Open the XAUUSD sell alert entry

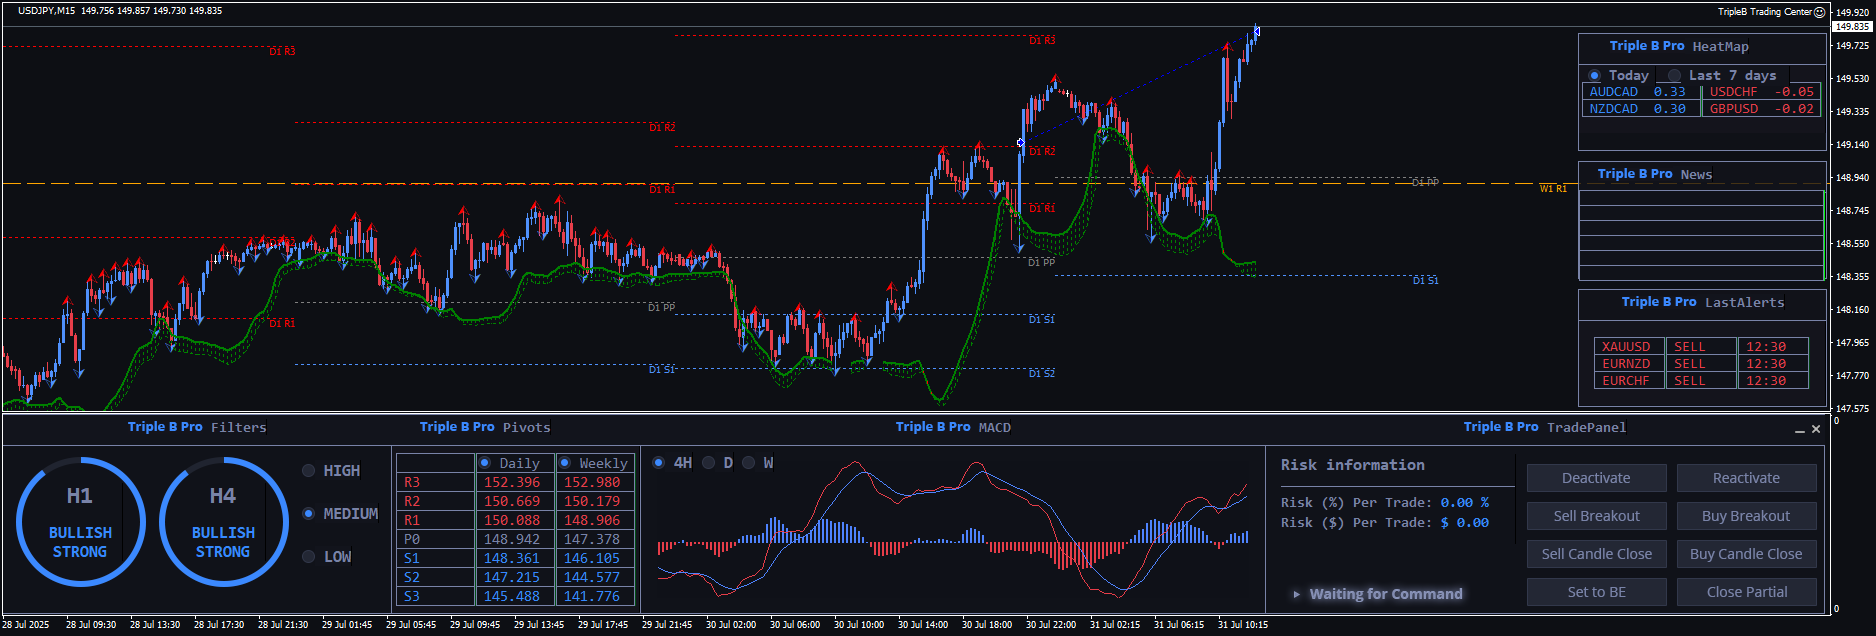pyautogui.click(x=1626, y=347)
